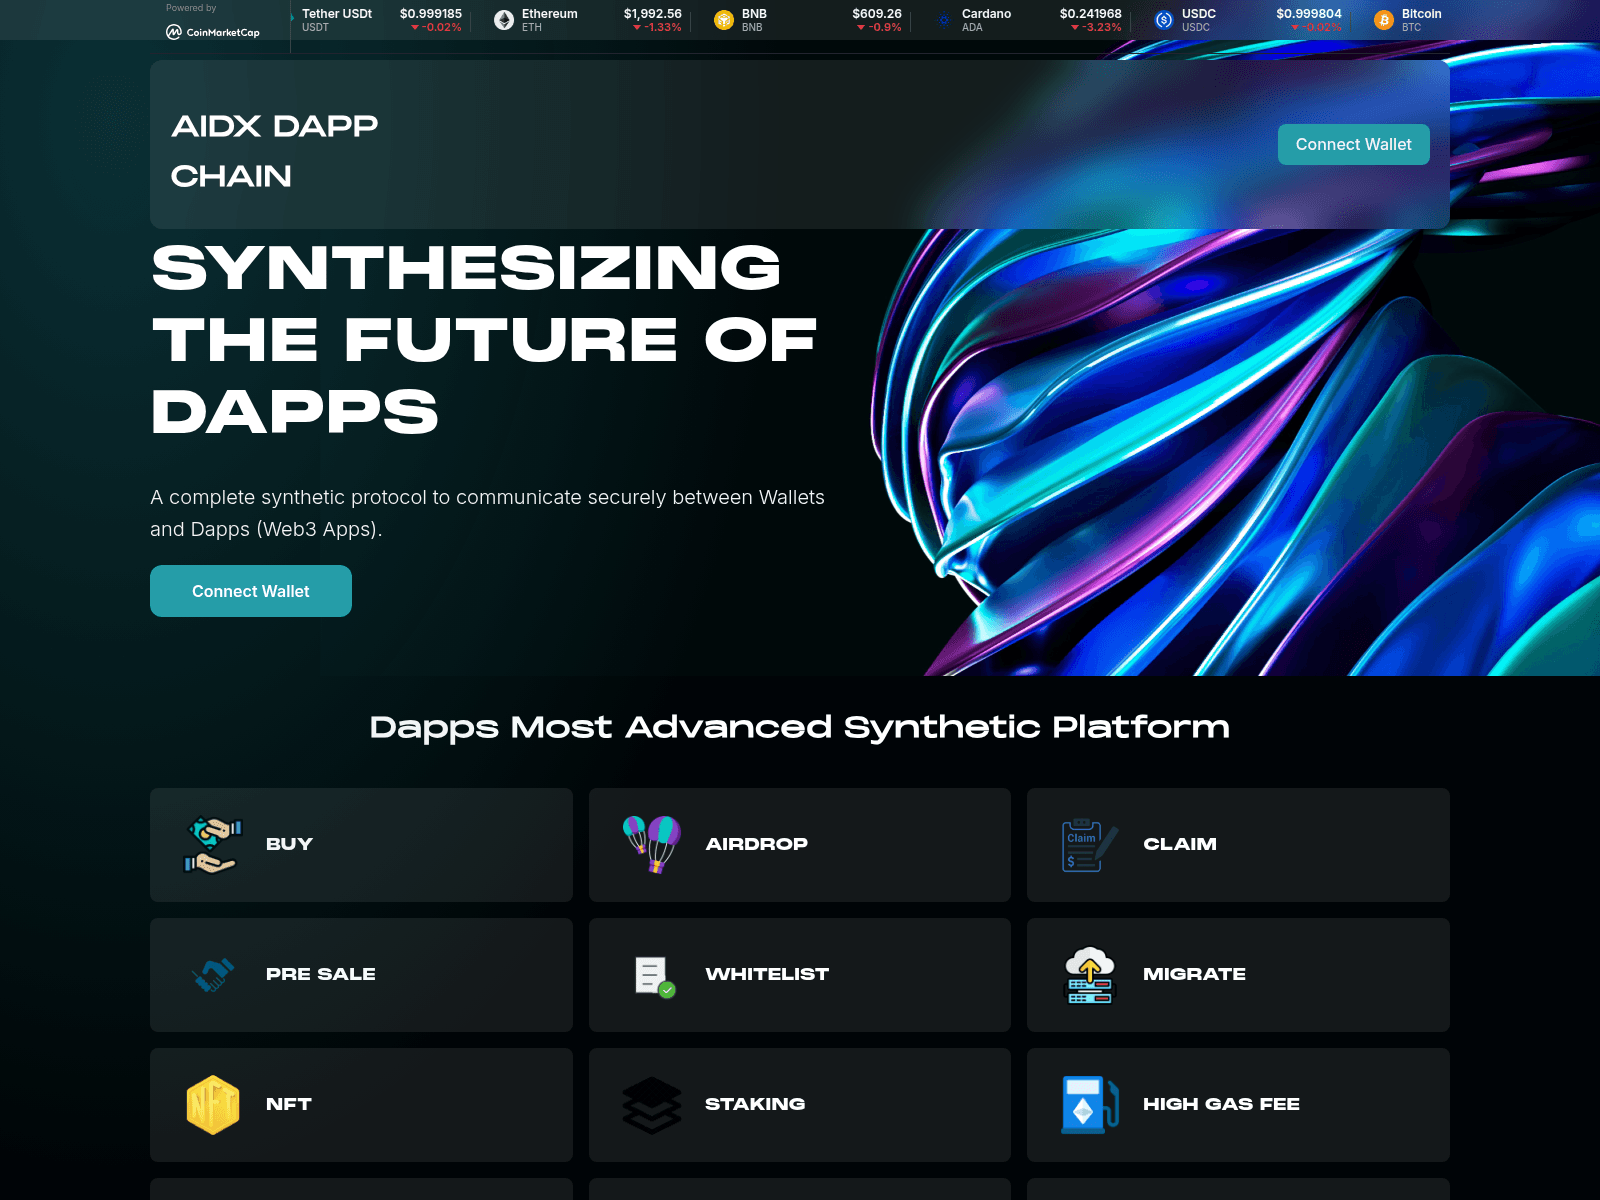Click the Cardano coin icon
1600x1200 pixels.
point(944,20)
